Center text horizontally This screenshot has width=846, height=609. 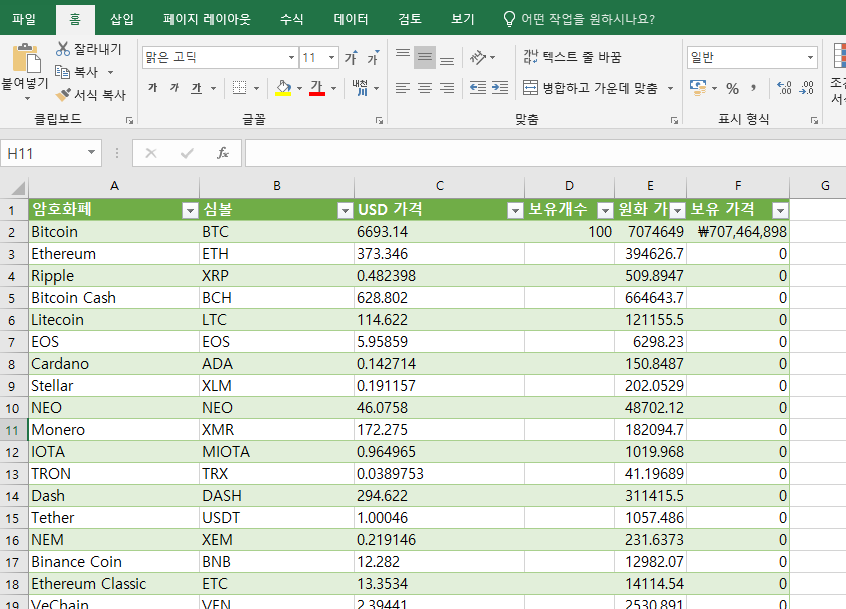coord(425,88)
